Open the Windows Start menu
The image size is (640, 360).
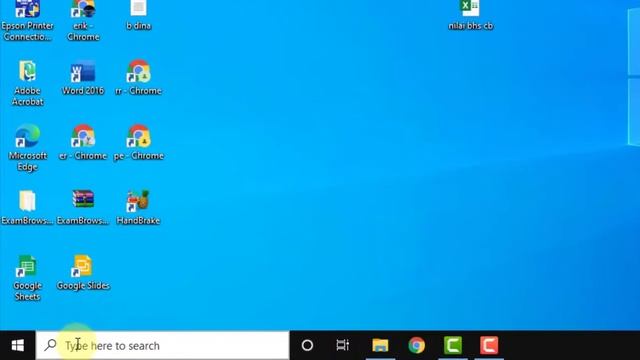click(x=18, y=346)
